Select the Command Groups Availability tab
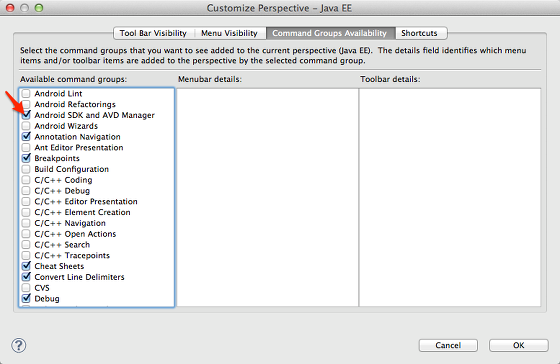 pos(330,33)
